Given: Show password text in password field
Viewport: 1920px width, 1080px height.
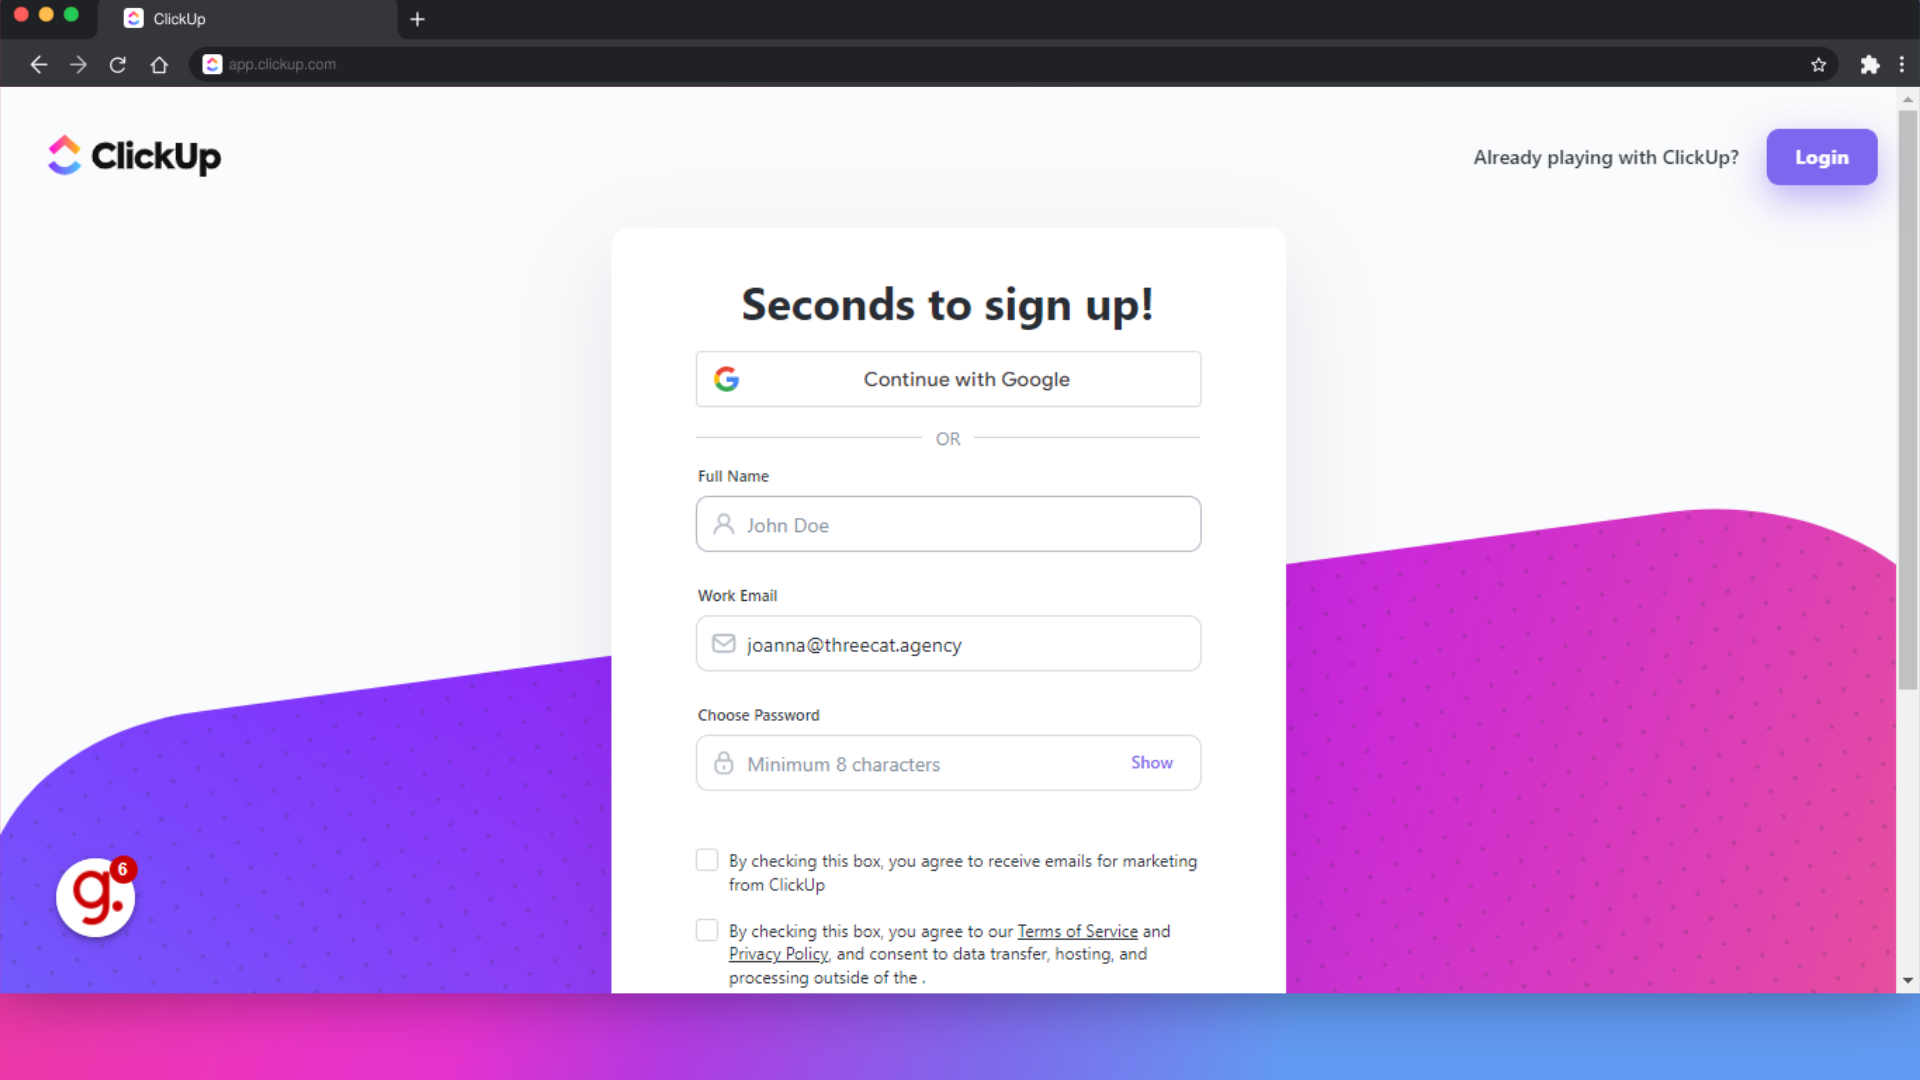Looking at the screenshot, I should pos(1150,762).
